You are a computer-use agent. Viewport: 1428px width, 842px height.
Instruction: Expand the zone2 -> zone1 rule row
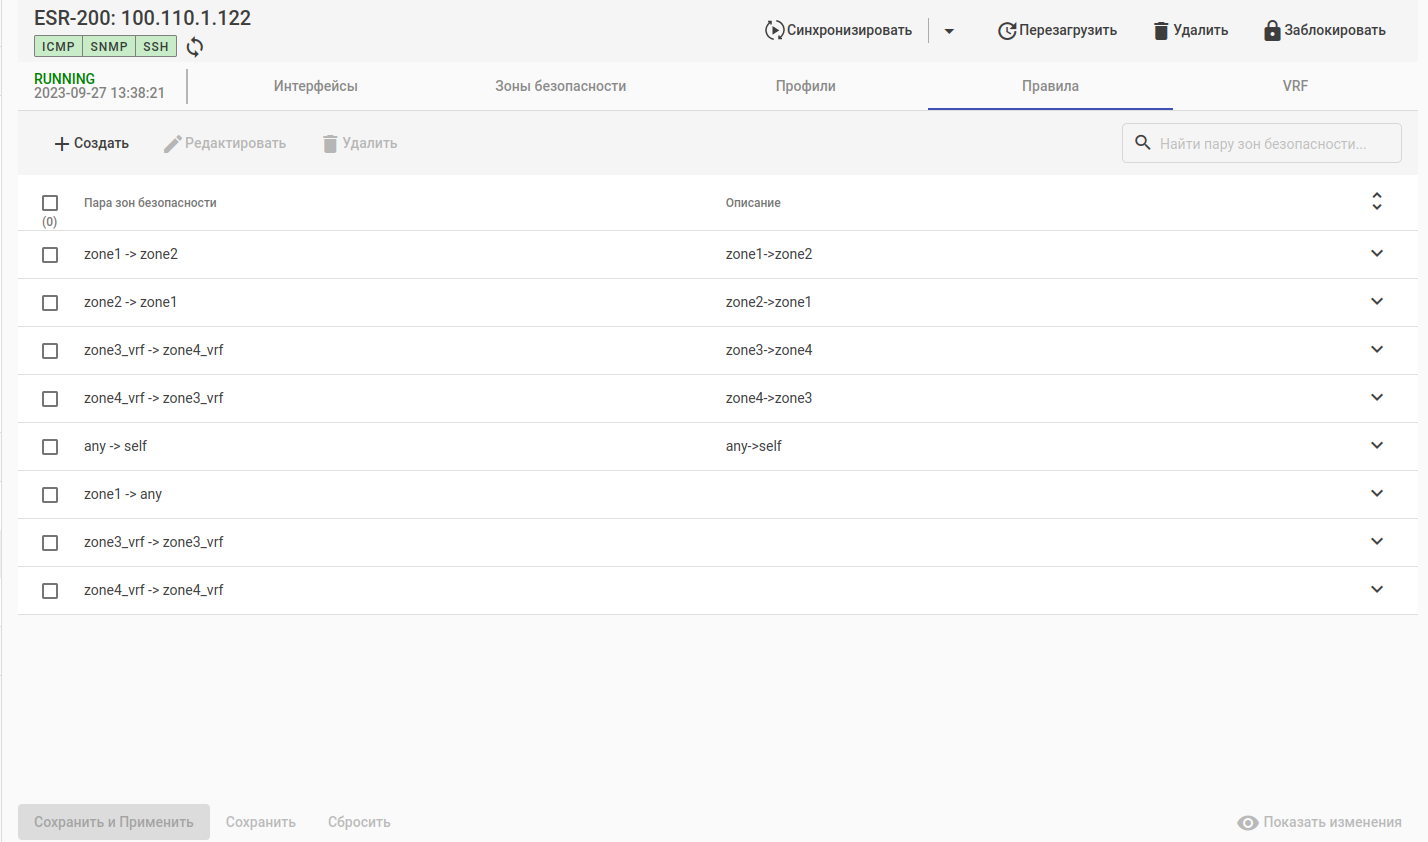pos(1376,302)
